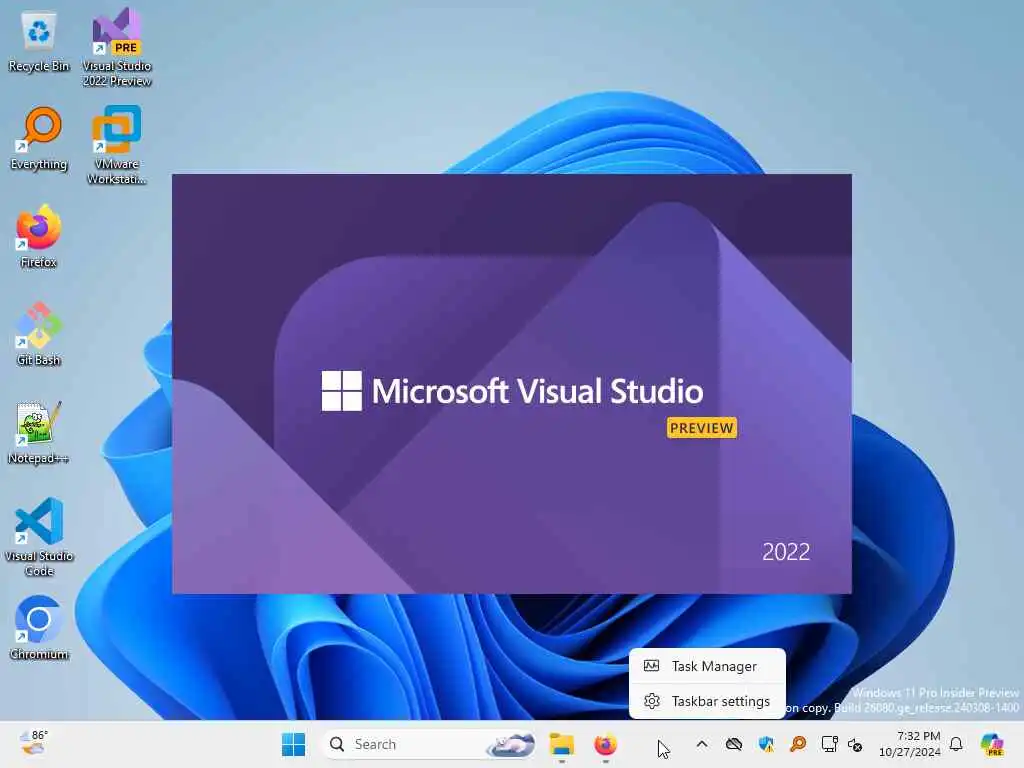Open the Windows Start menu

pyautogui.click(x=293, y=744)
